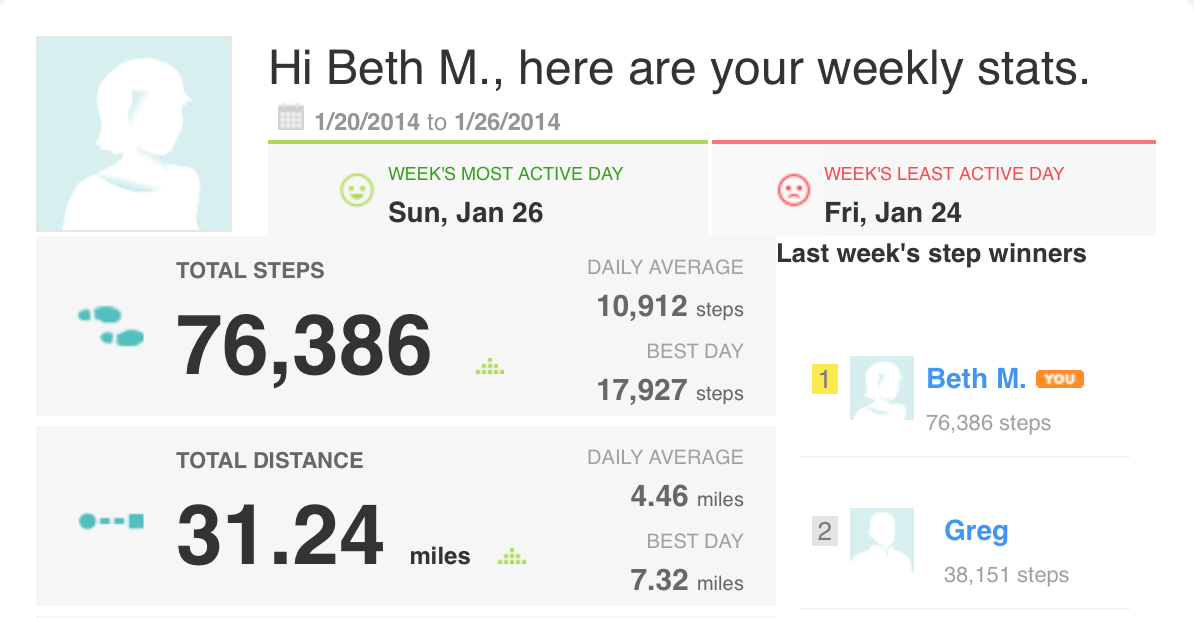Open Beth M.'s large profile picture
The image size is (1194, 618).
134,135
